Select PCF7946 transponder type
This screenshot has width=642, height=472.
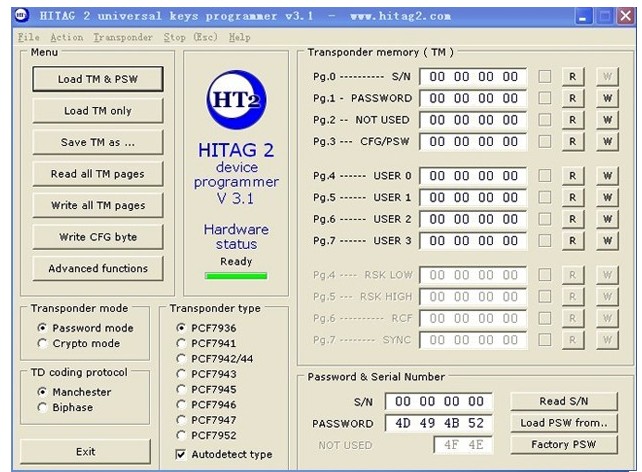pyautogui.click(x=181, y=406)
